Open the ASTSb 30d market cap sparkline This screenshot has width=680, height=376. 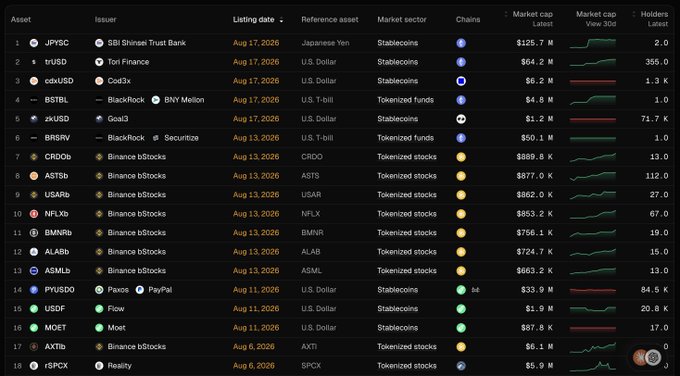pyautogui.click(x=593, y=176)
